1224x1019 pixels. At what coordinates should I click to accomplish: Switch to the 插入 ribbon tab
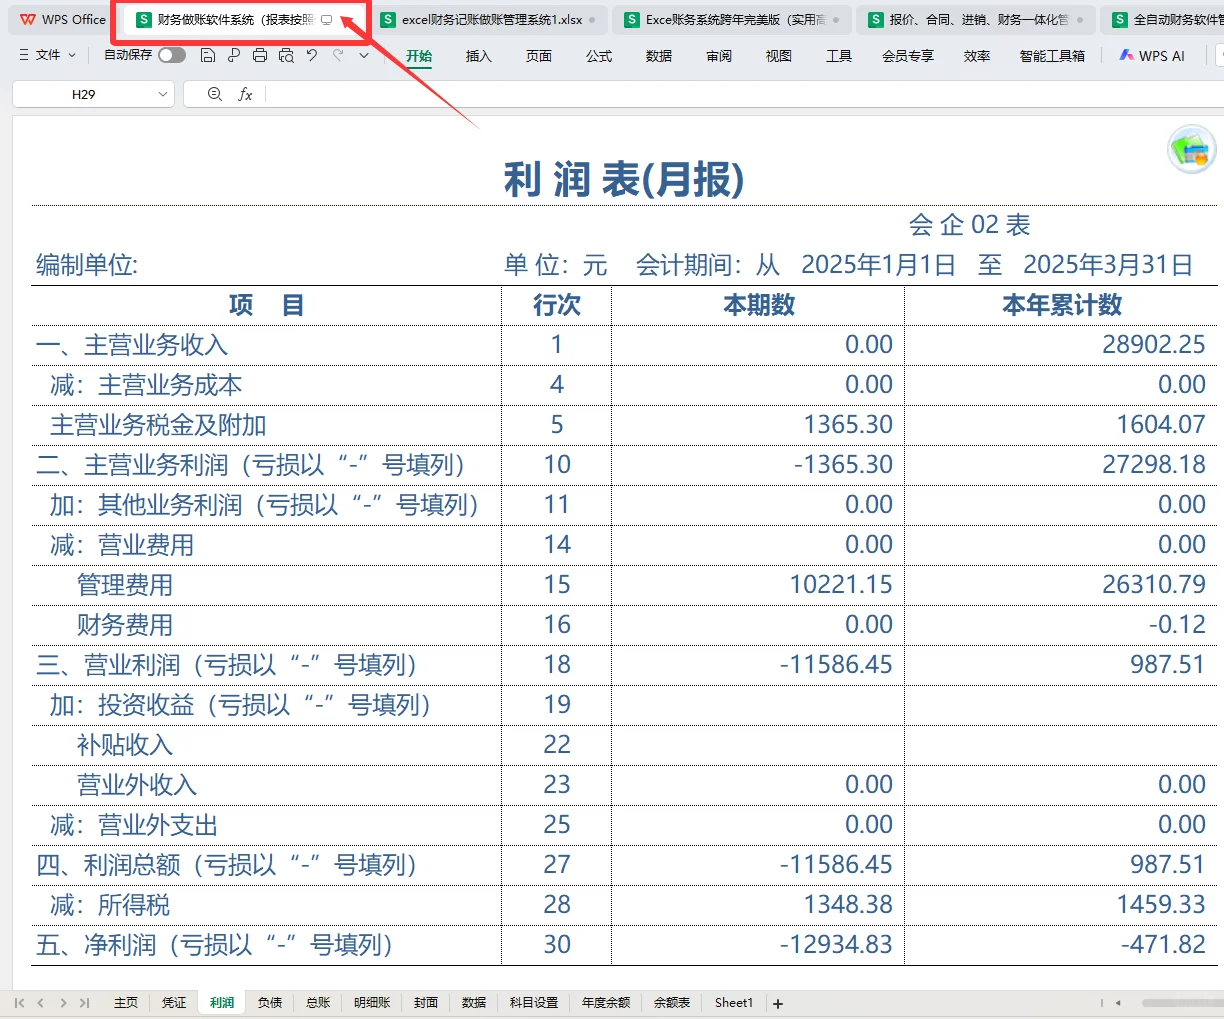(477, 57)
